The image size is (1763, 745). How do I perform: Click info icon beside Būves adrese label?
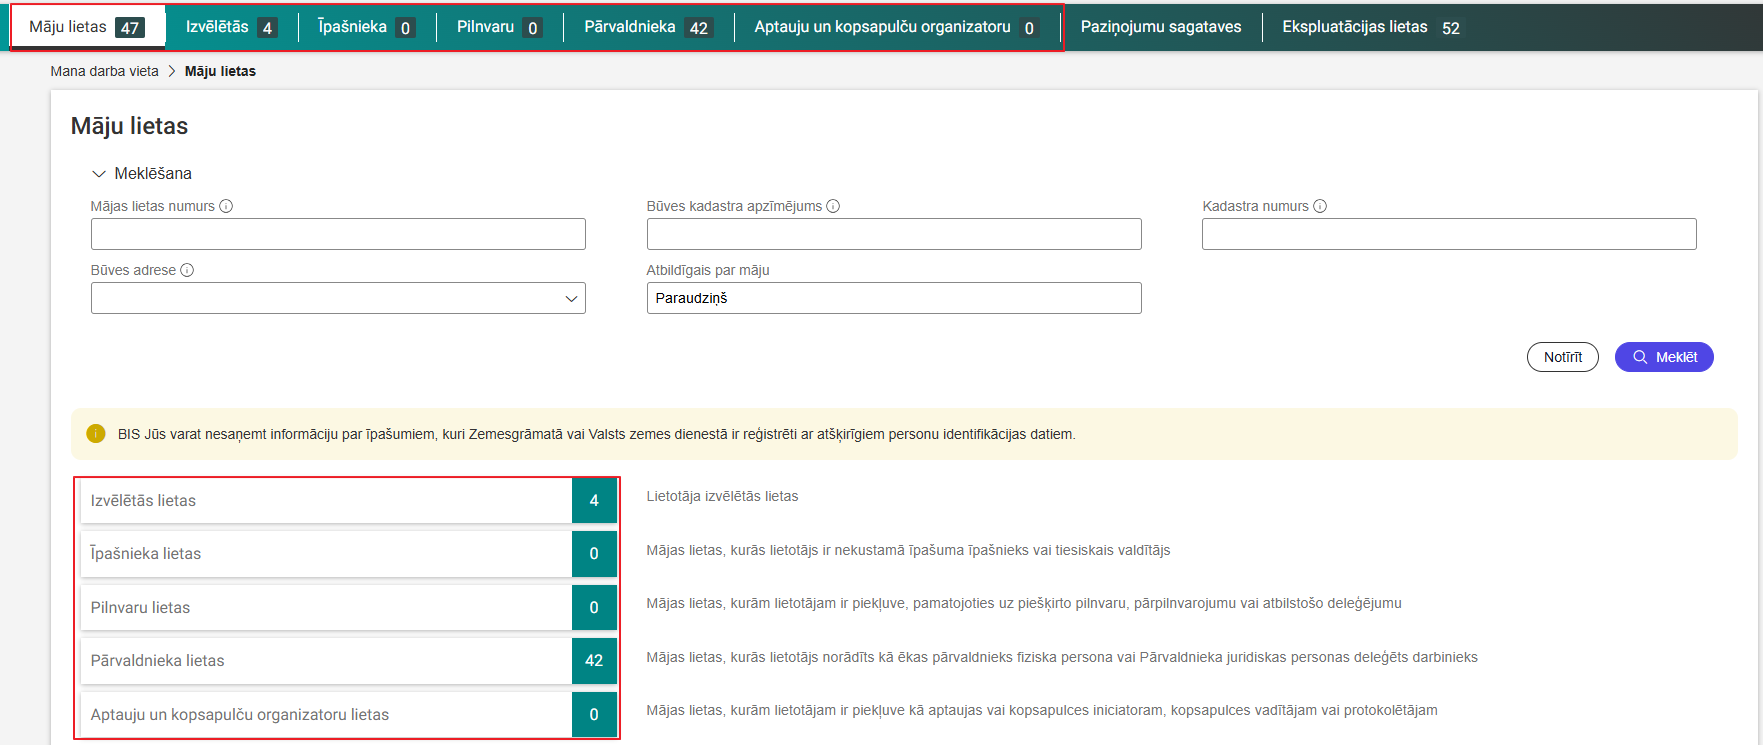pyautogui.click(x=187, y=270)
